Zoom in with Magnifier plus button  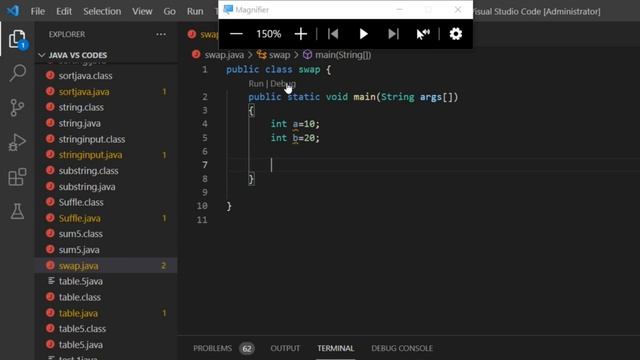pos(301,34)
